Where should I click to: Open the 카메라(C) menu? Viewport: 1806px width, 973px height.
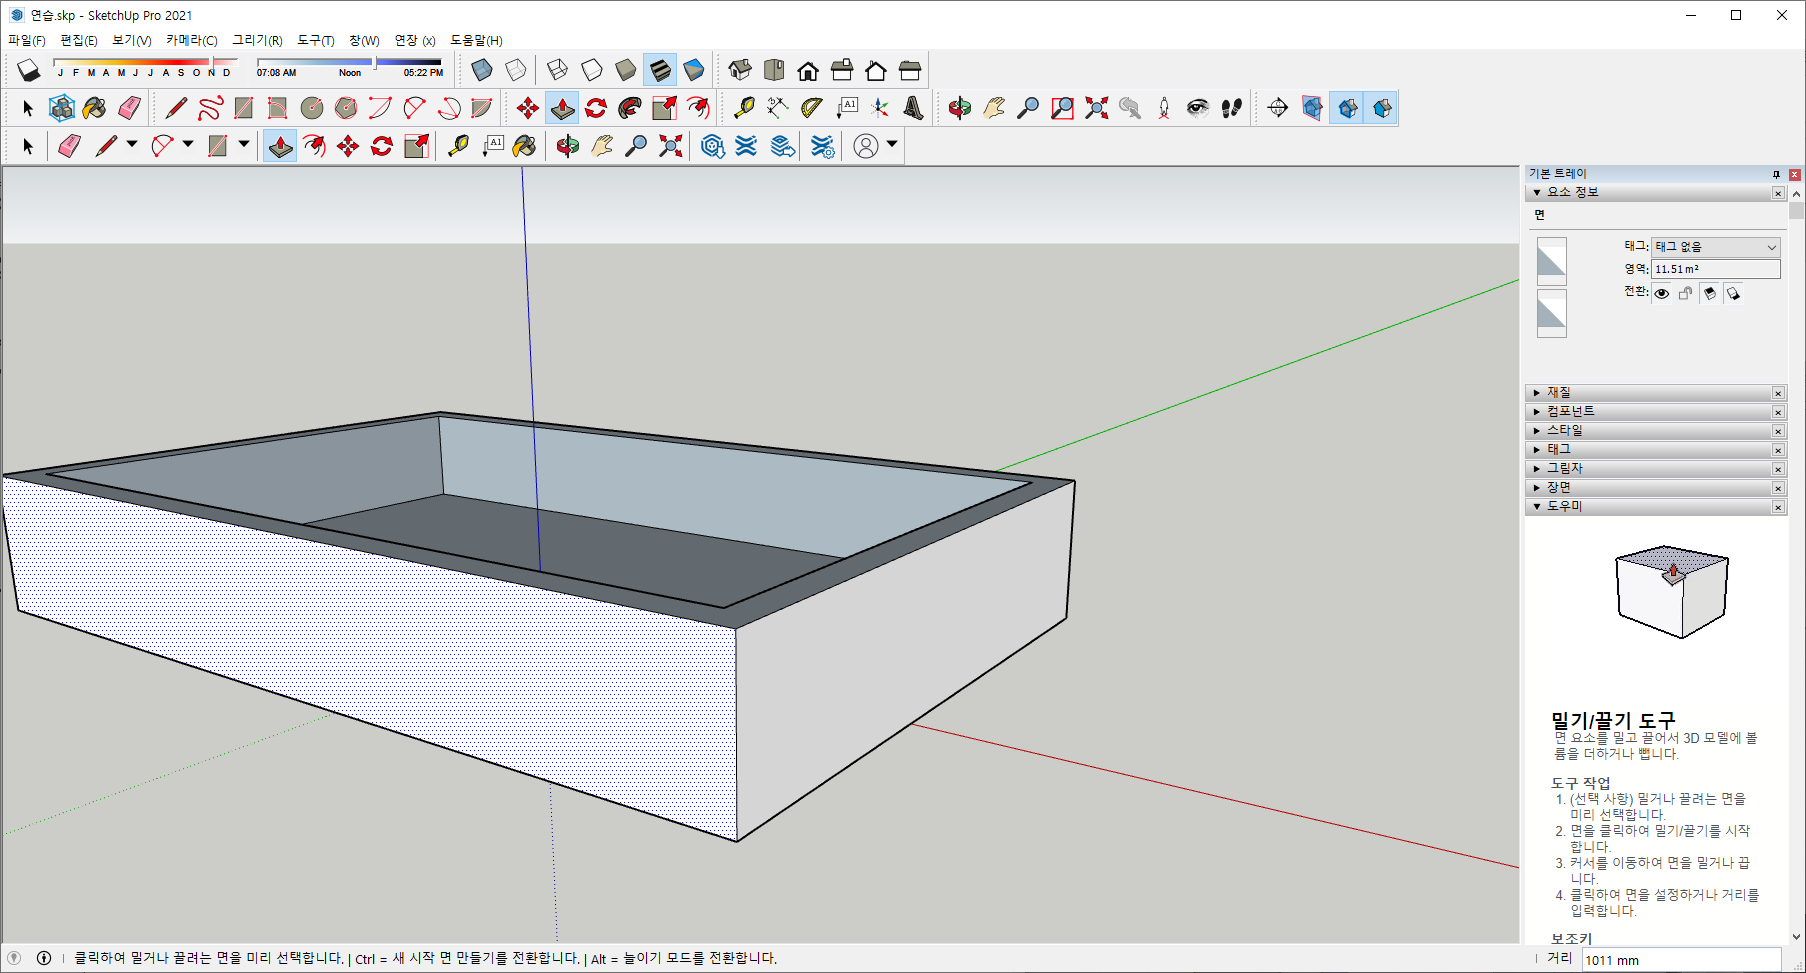[192, 41]
